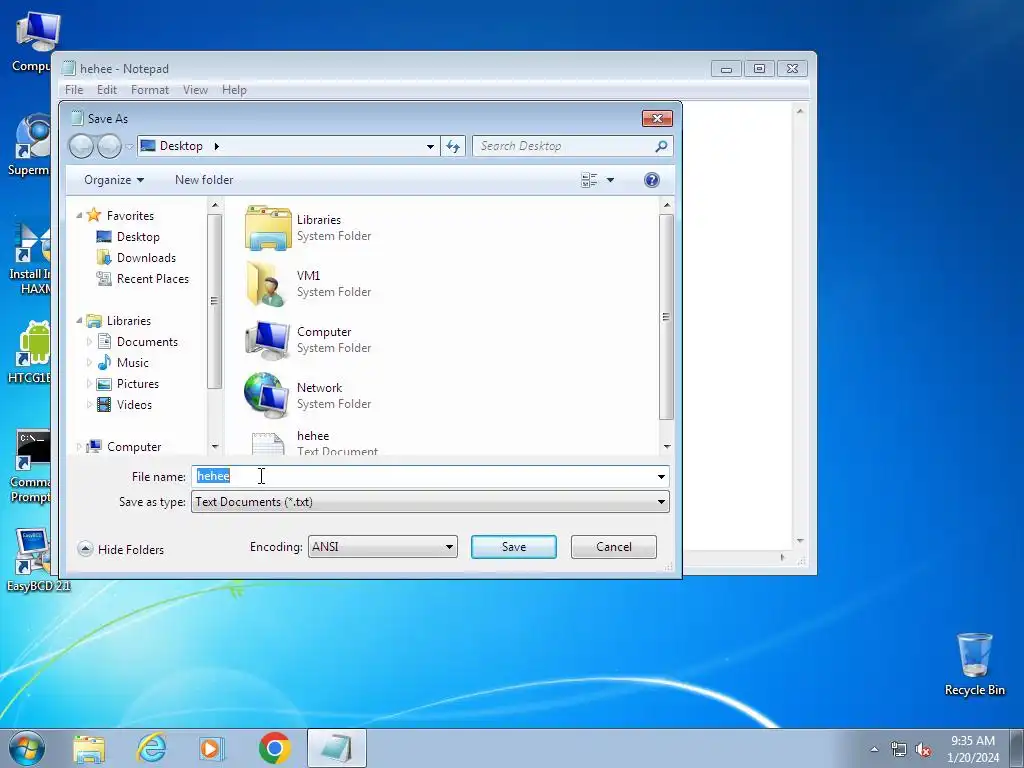The height and width of the screenshot is (768, 1024).
Task: Click the Forward navigation arrow in Save As
Action: [109, 146]
